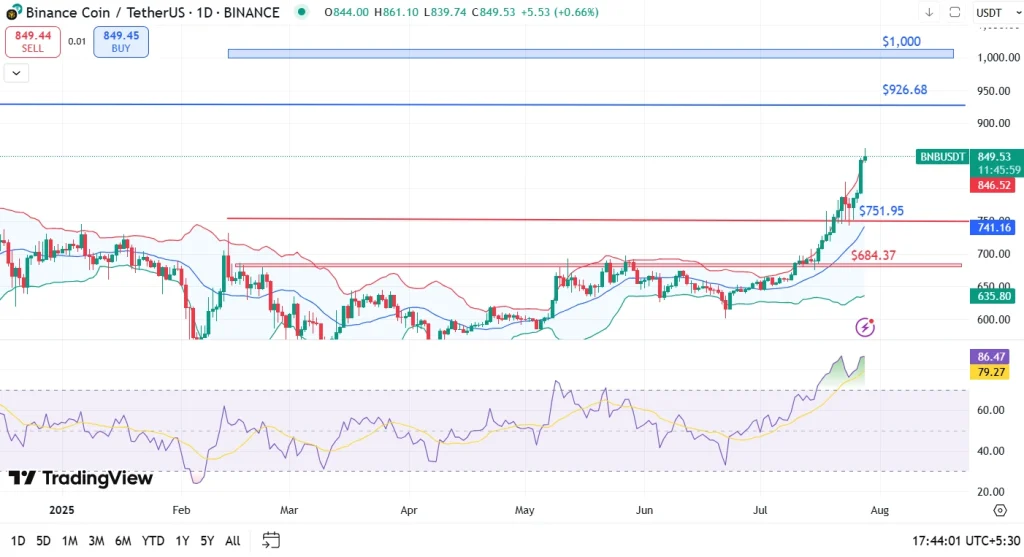The height and width of the screenshot is (557, 1024).
Task: Open the go-to-date calendar icon
Action: click(271, 540)
